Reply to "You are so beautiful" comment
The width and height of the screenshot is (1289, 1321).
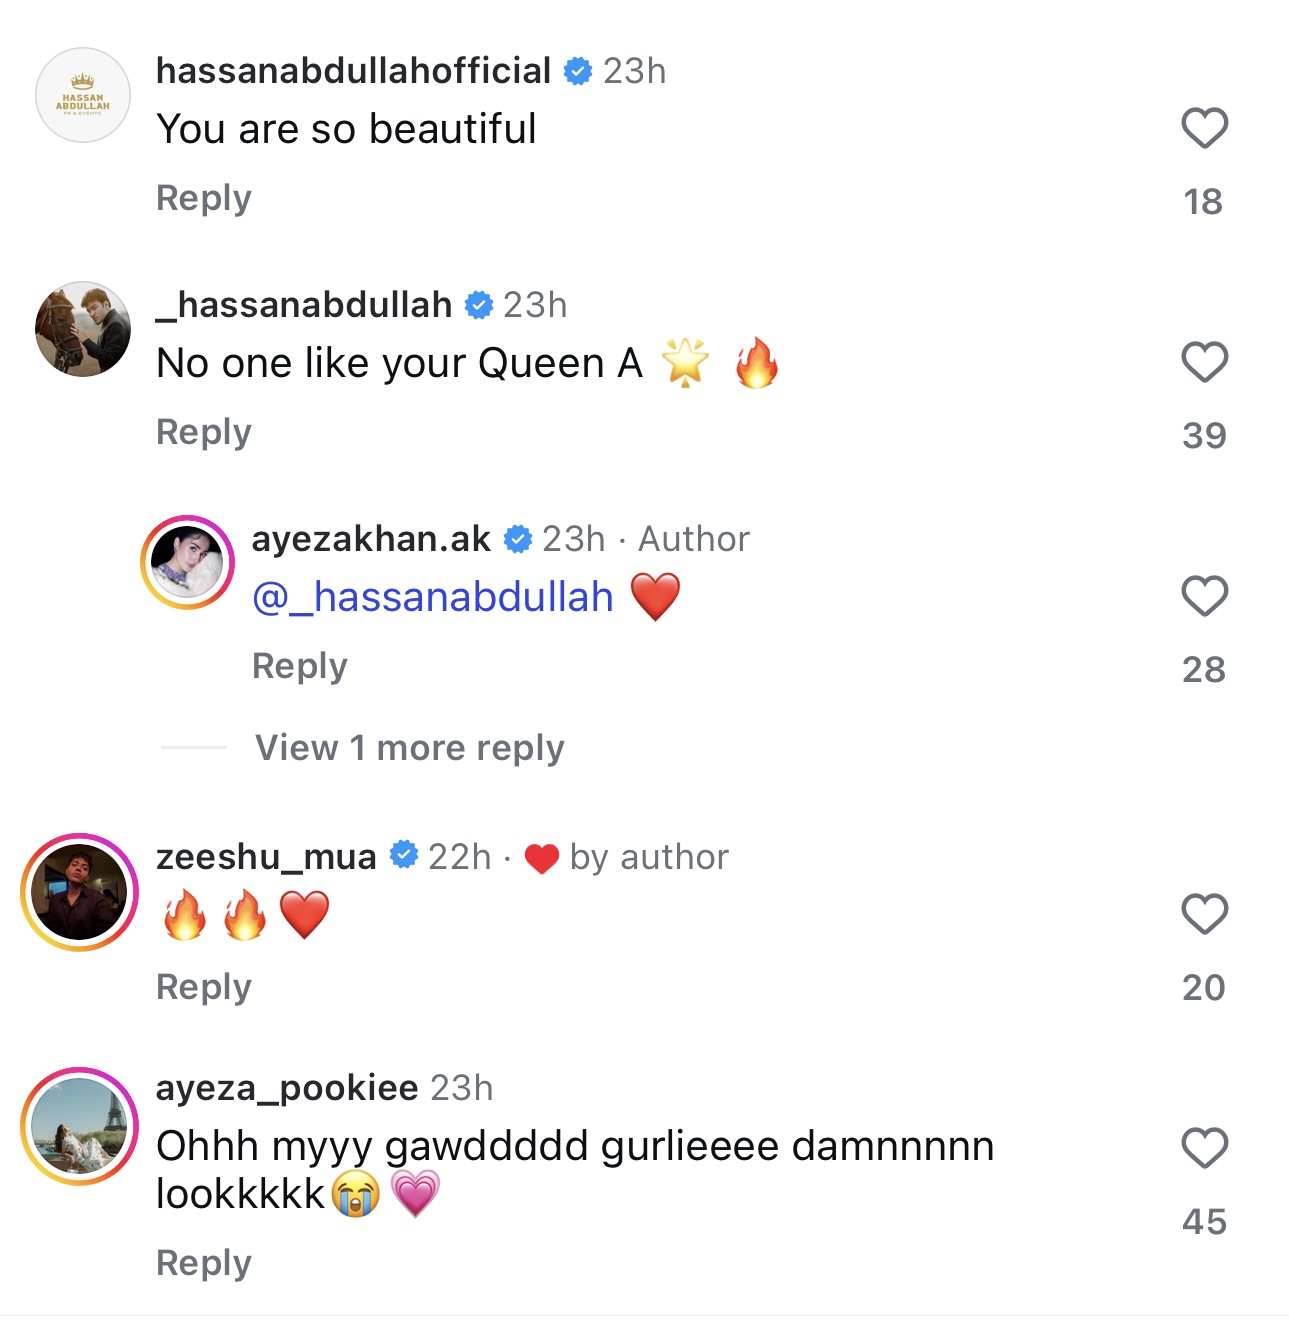[204, 198]
